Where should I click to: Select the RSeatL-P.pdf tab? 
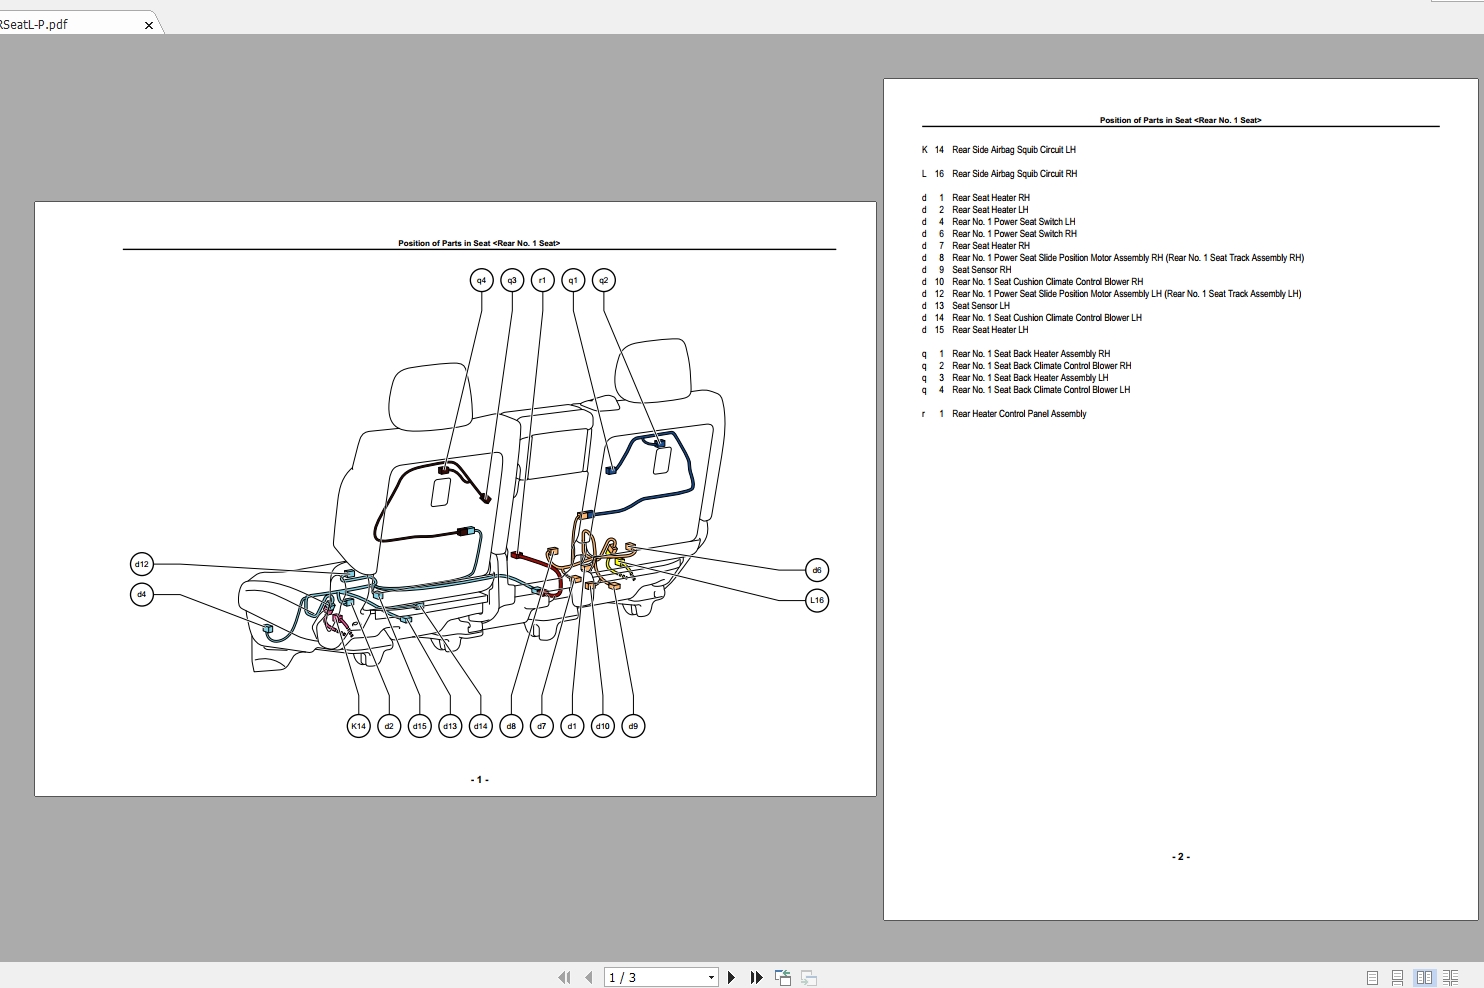[x=60, y=23]
